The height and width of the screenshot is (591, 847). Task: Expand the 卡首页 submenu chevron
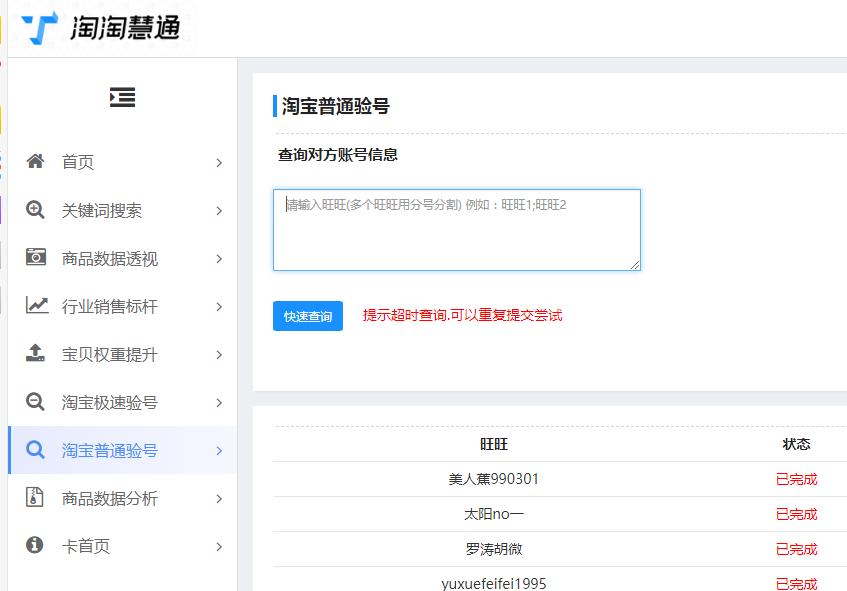219,546
